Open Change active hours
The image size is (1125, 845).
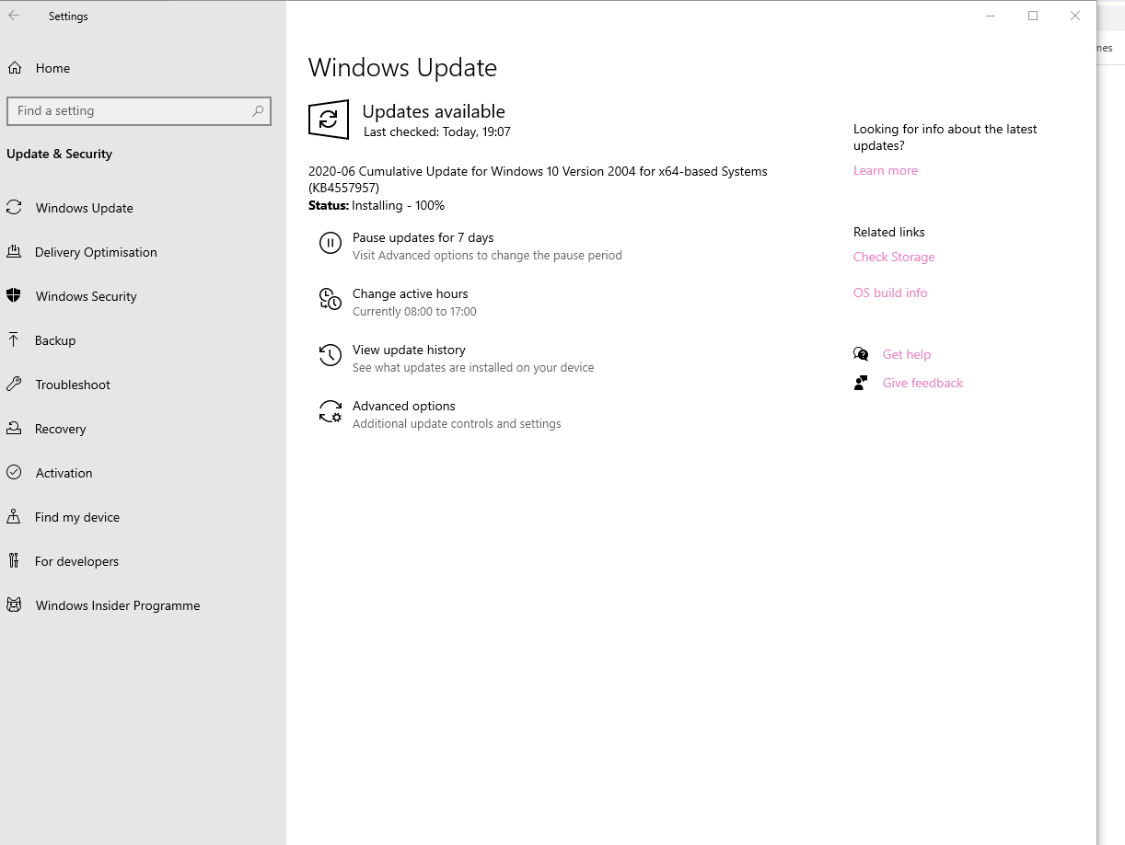pyautogui.click(x=410, y=293)
